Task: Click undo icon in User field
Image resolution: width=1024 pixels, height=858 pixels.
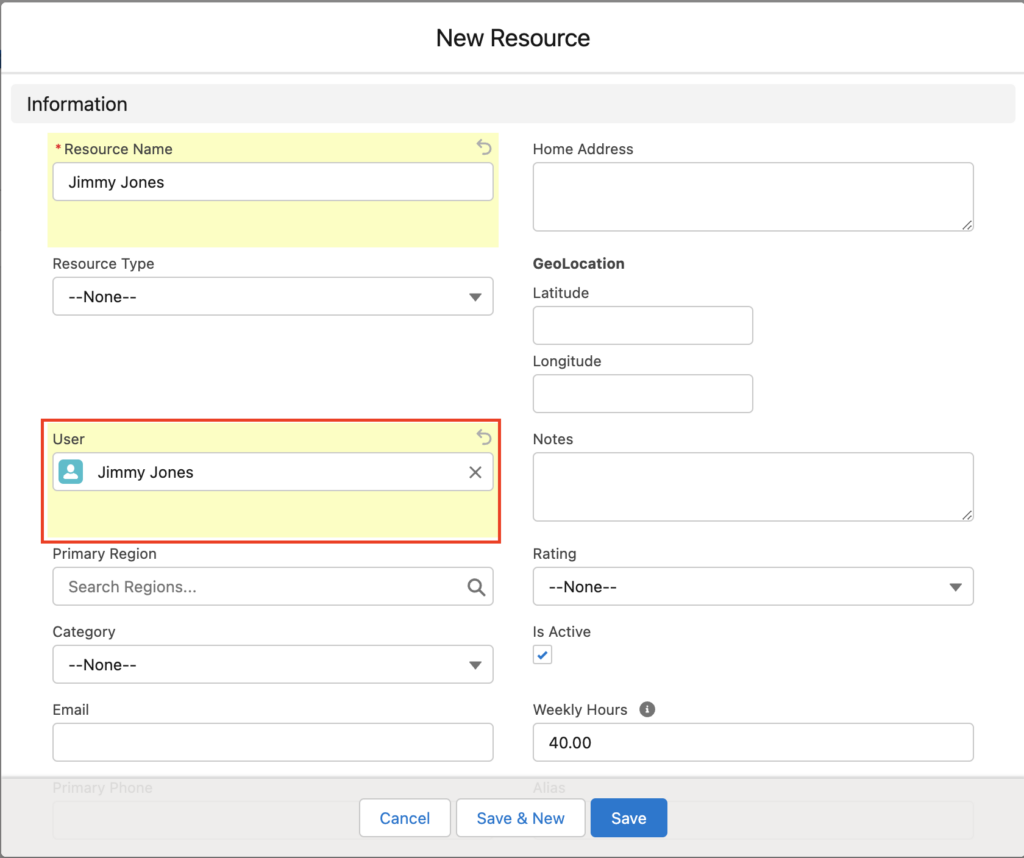Action: (484, 437)
